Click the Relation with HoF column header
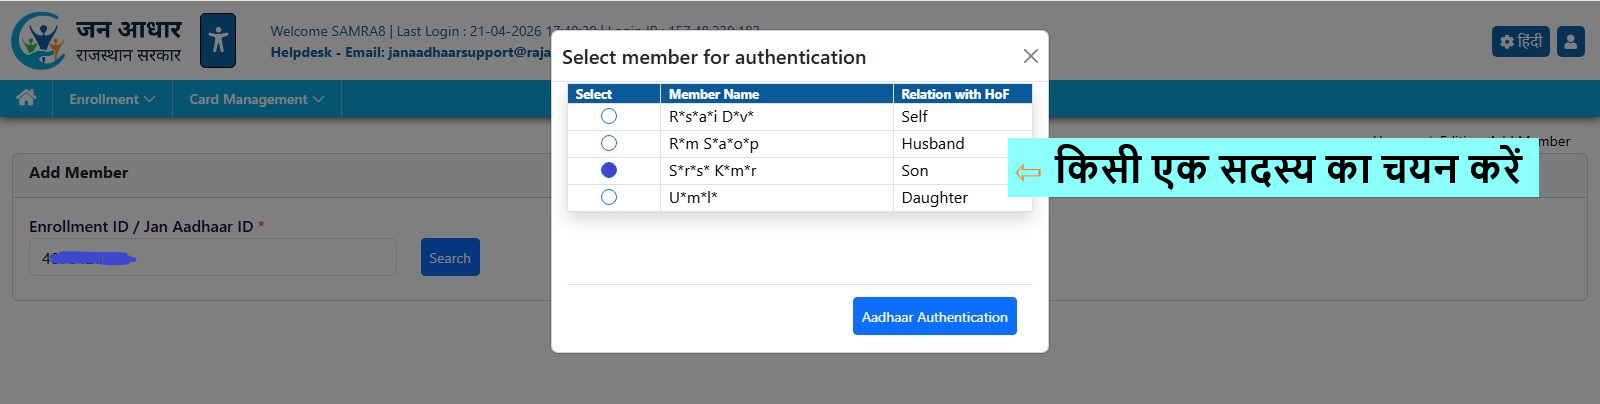 point(955,94)
